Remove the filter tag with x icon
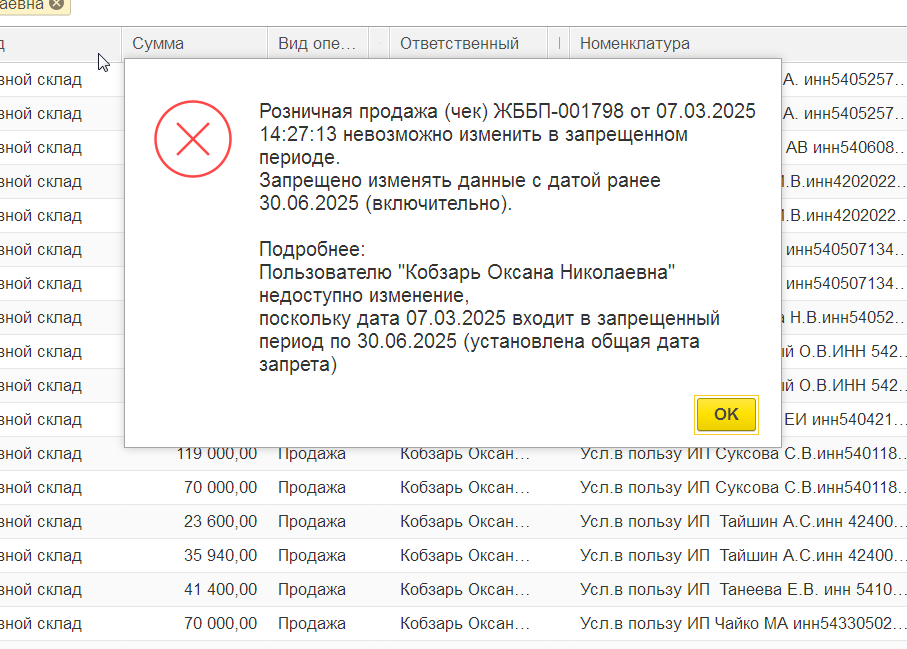The image size is (907, 649). tap(56, 4)
